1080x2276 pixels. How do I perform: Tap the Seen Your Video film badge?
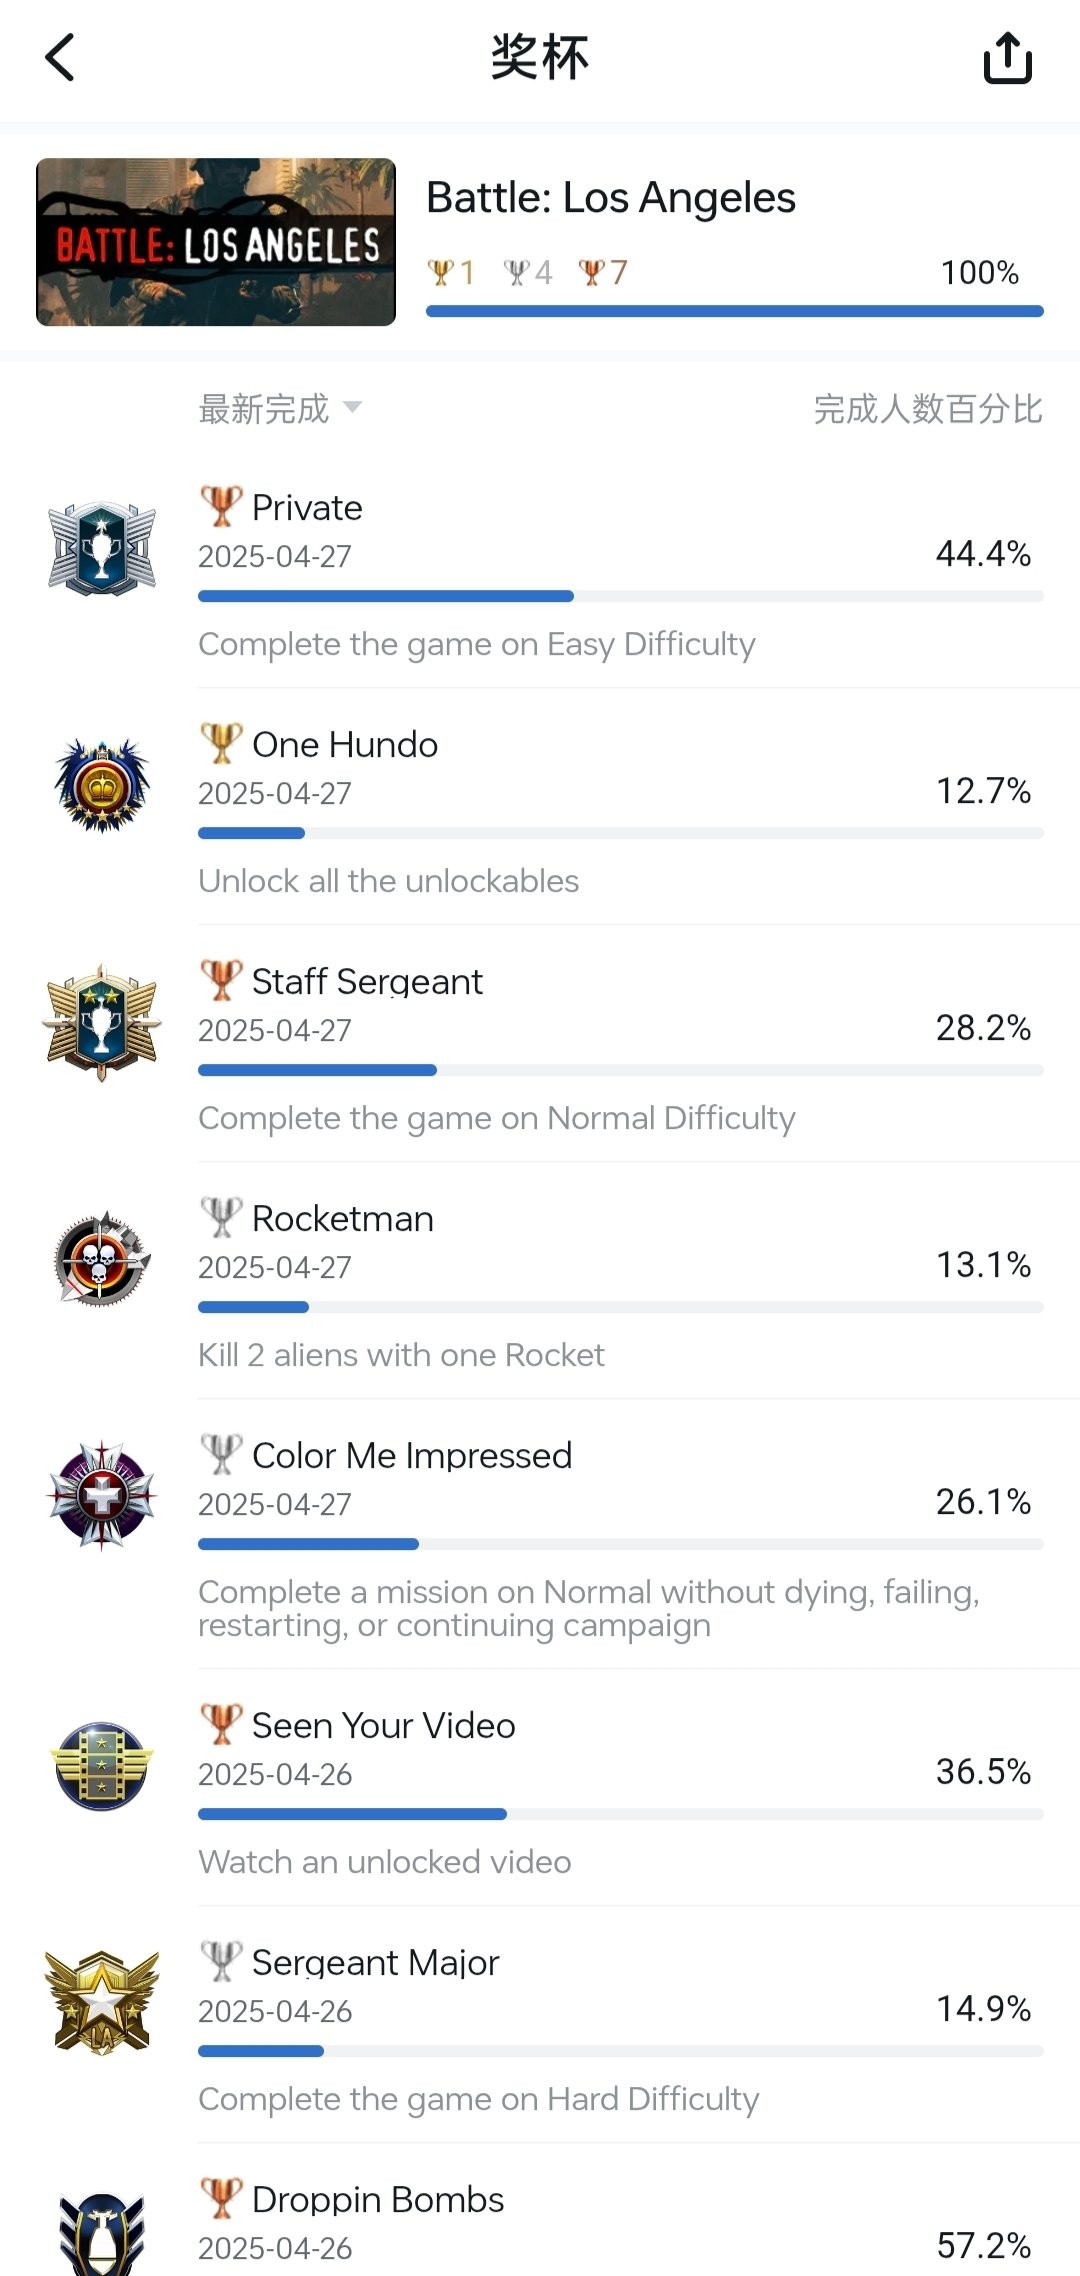click(102, 1766)
